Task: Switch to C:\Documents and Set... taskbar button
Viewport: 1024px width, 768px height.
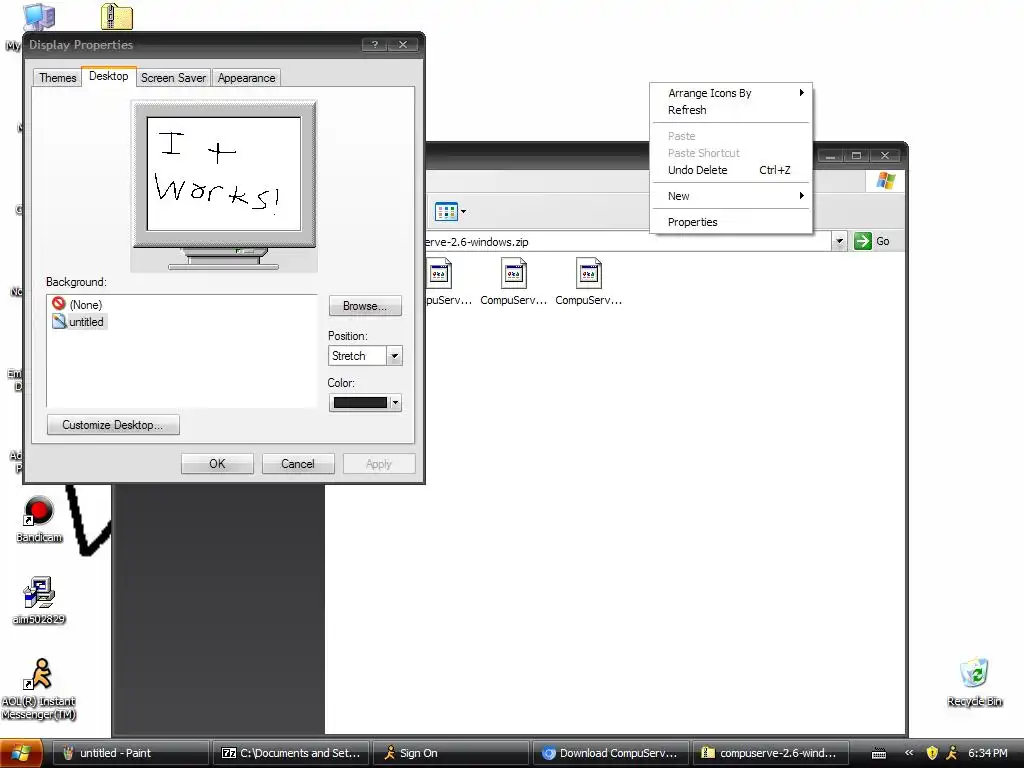Action: (291, 753)
